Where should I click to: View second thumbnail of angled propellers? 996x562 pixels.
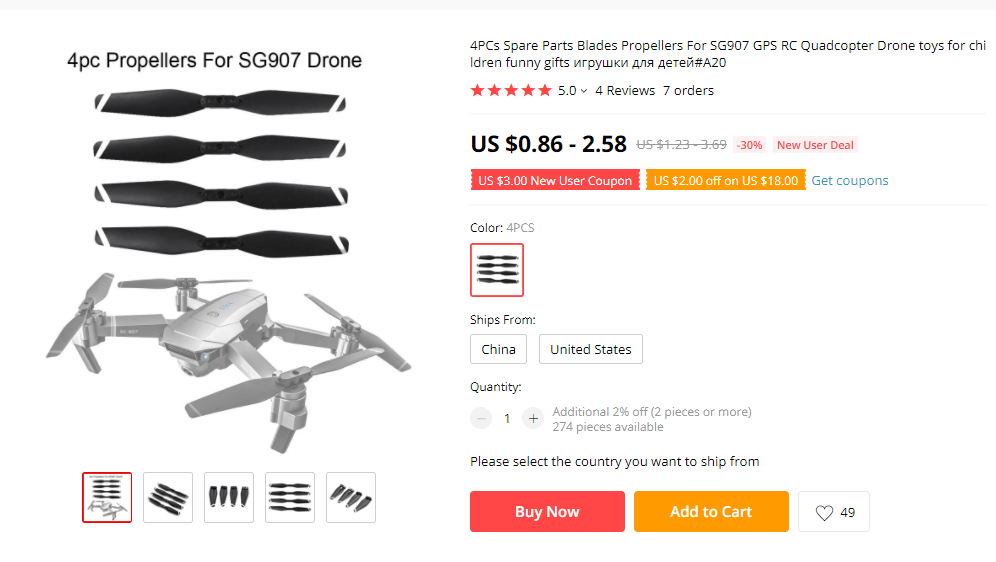(x=168, y=497)
